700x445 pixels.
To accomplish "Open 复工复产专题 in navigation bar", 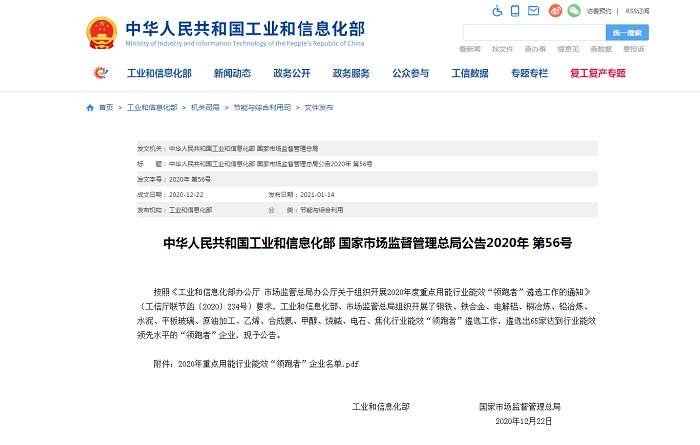I will (x=598, y=73).
